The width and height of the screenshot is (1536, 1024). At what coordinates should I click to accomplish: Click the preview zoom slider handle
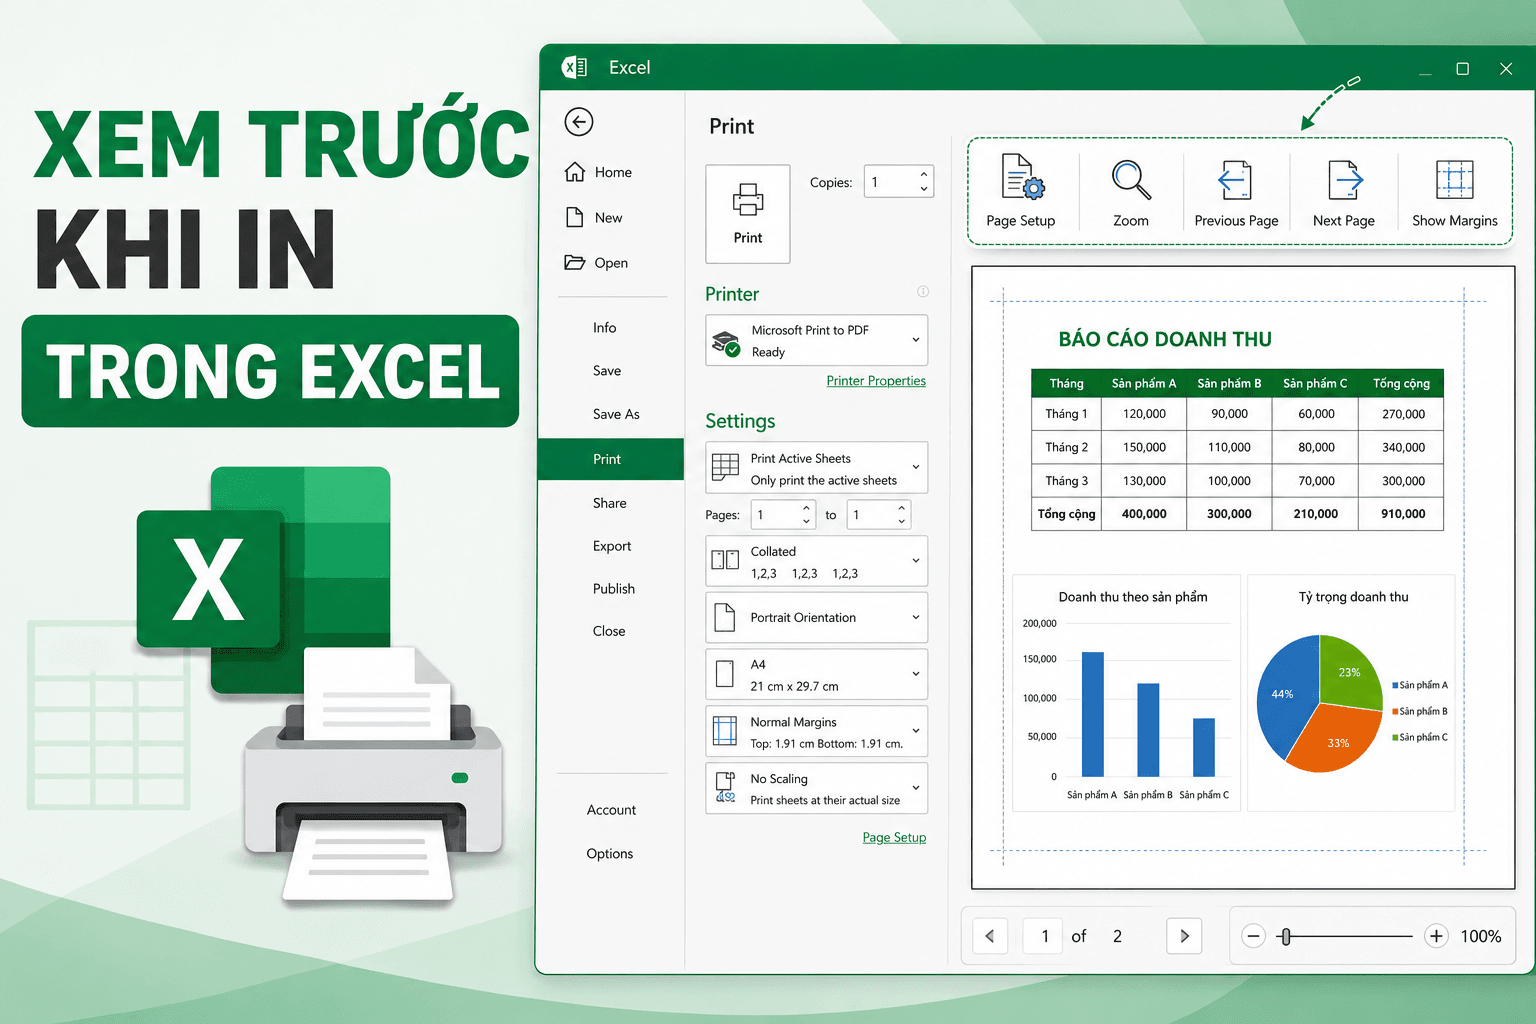[1286, 936]
